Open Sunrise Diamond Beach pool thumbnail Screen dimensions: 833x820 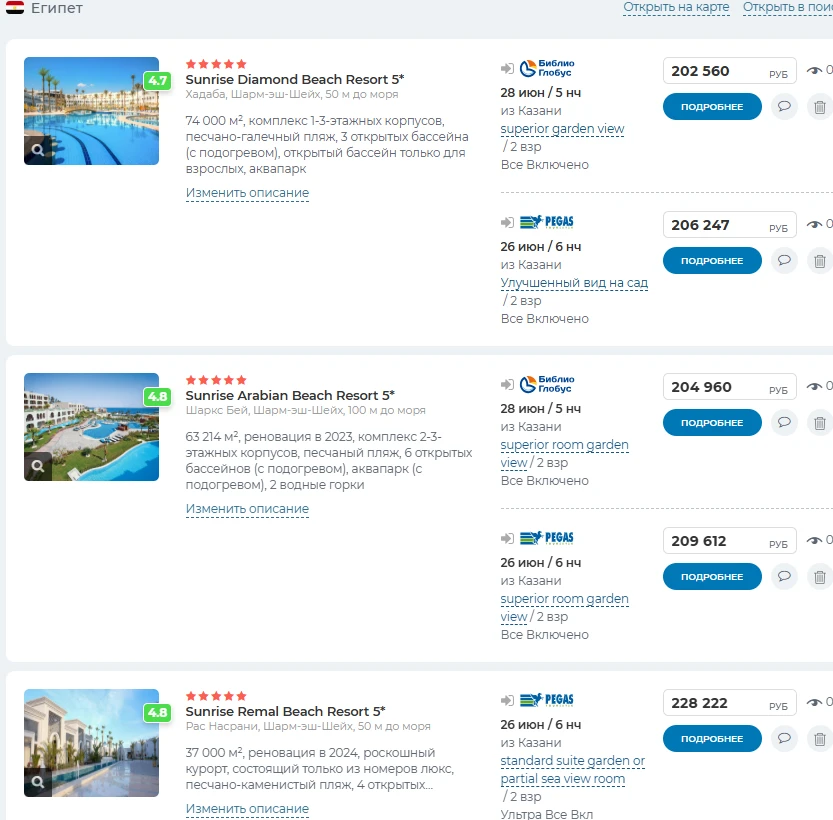[91, 111]
